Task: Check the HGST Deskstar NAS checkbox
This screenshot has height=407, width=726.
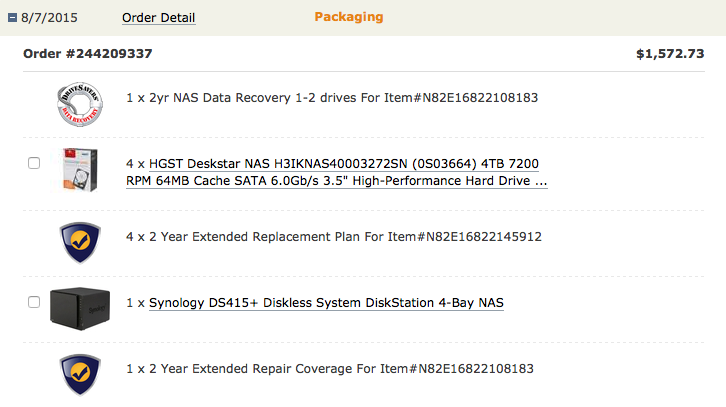Action: 34,162
